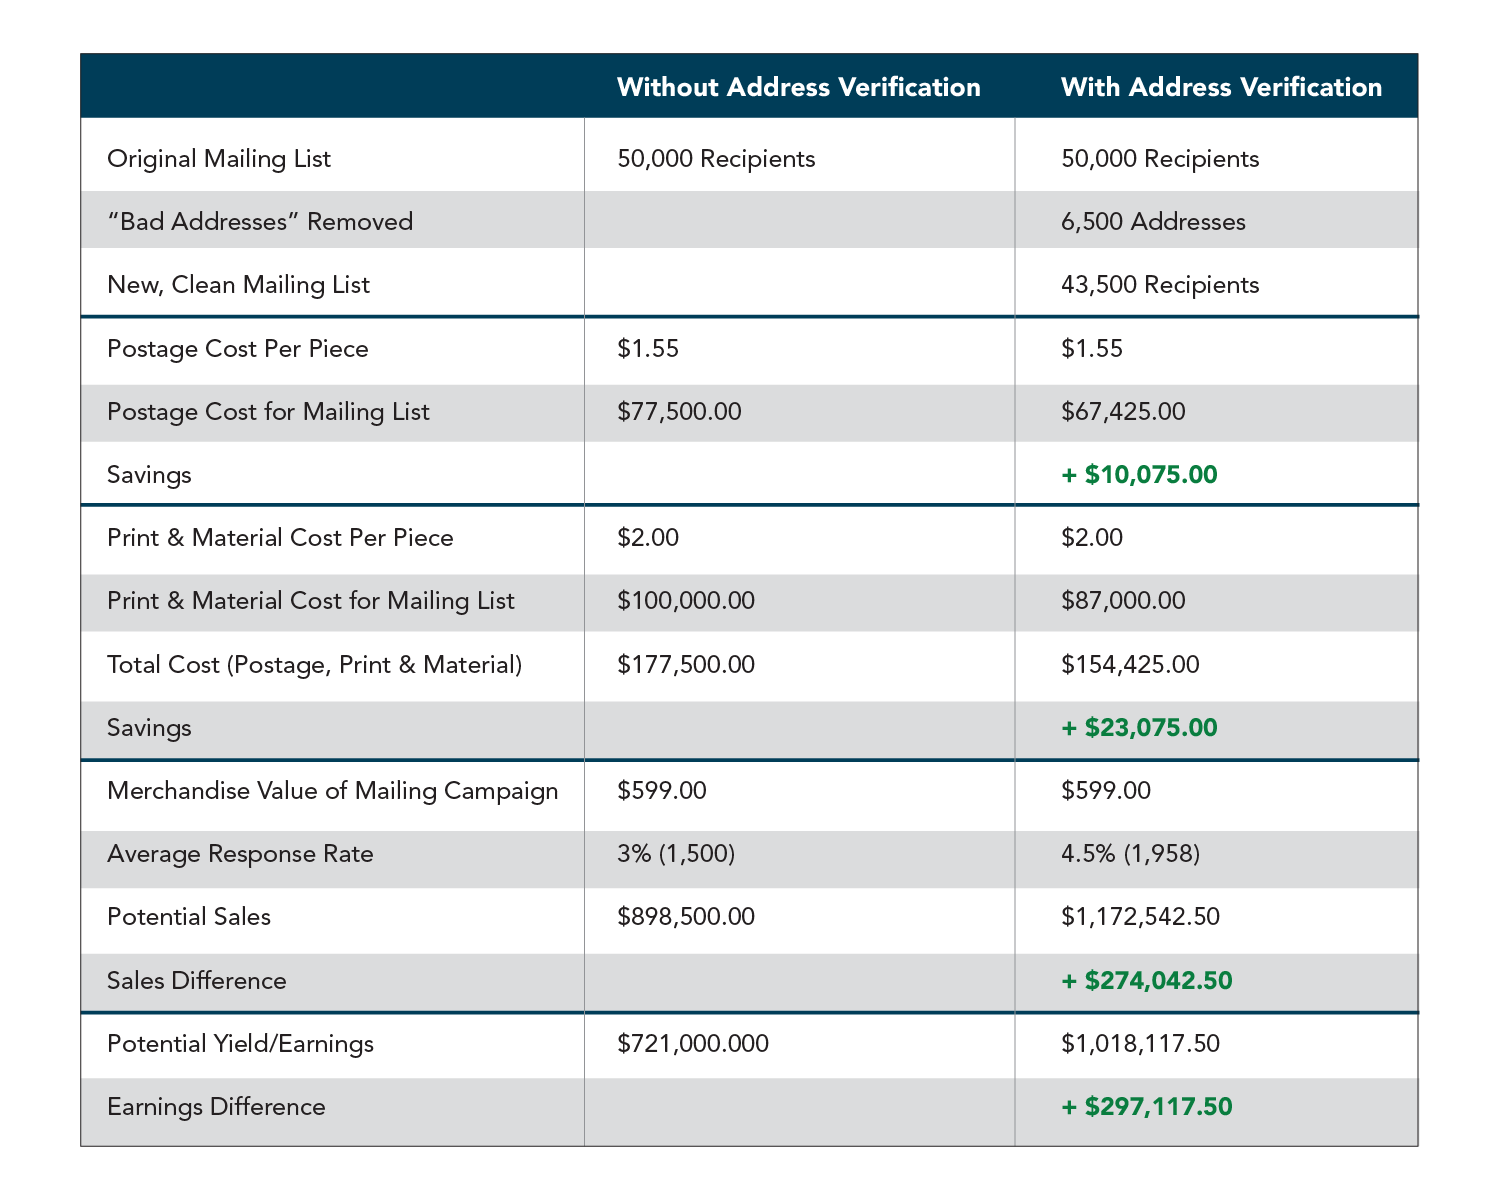Click the '6,500 Addresses' cell
The height and width of the screenshot is (1200, 1500).
click(1153, 221)
